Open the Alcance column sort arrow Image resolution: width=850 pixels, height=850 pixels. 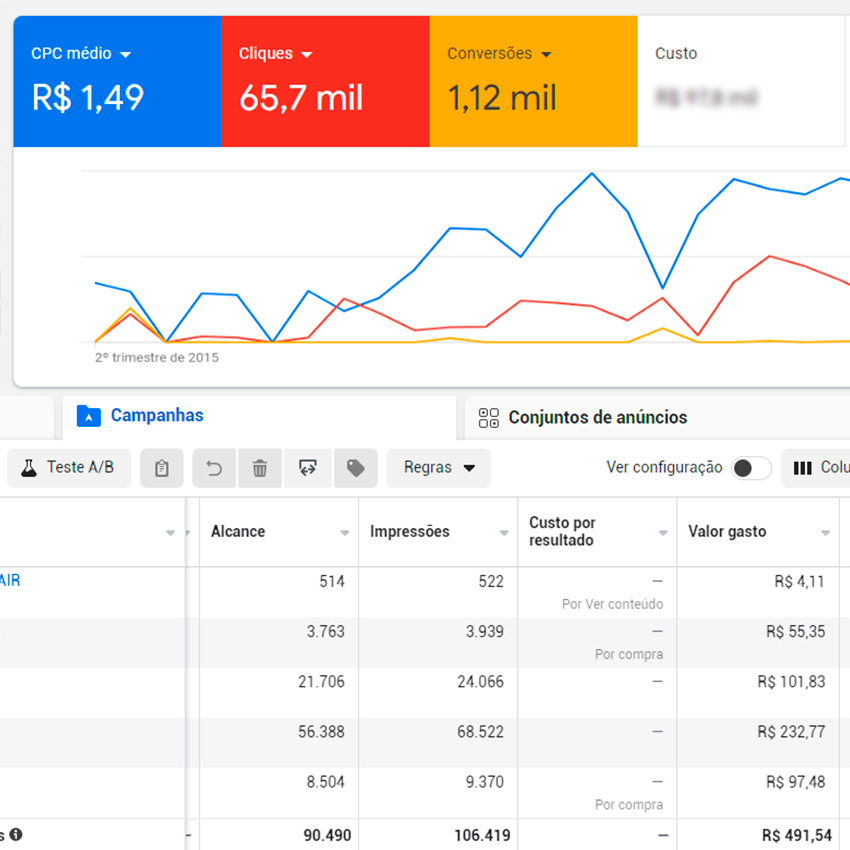coord(345,533)
